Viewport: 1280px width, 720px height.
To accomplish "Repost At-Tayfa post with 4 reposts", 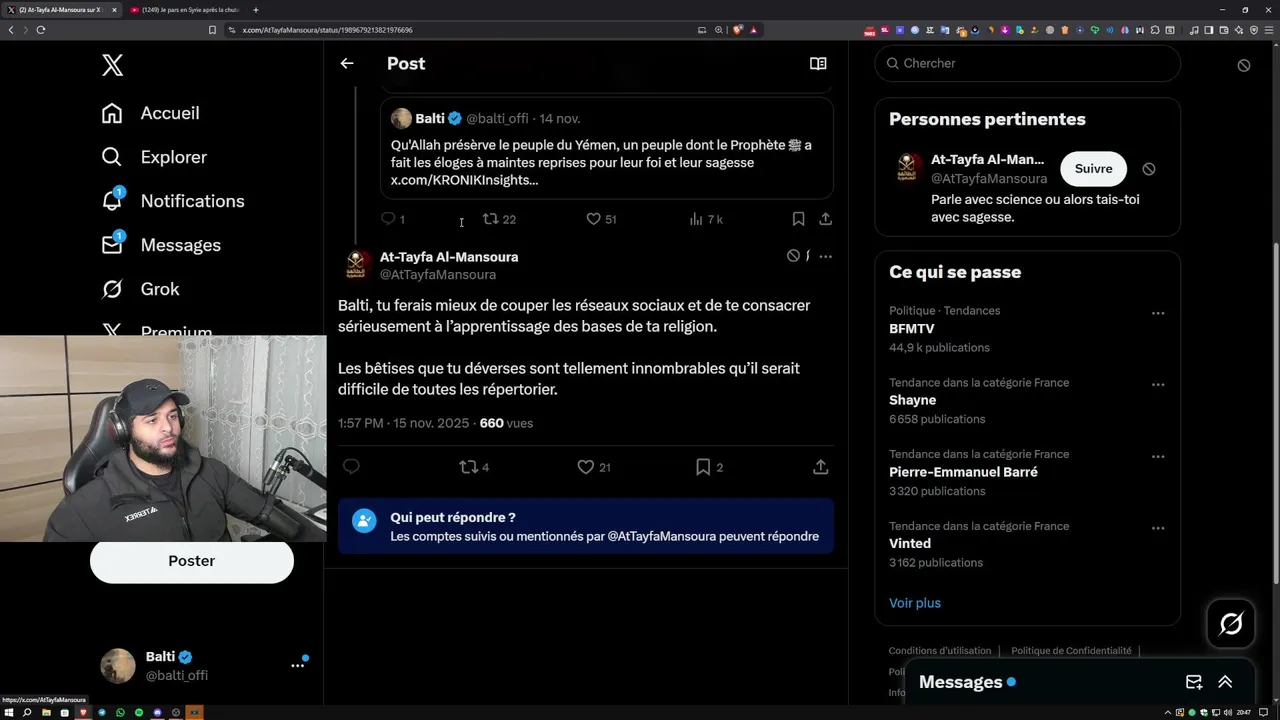I will 474,467.
